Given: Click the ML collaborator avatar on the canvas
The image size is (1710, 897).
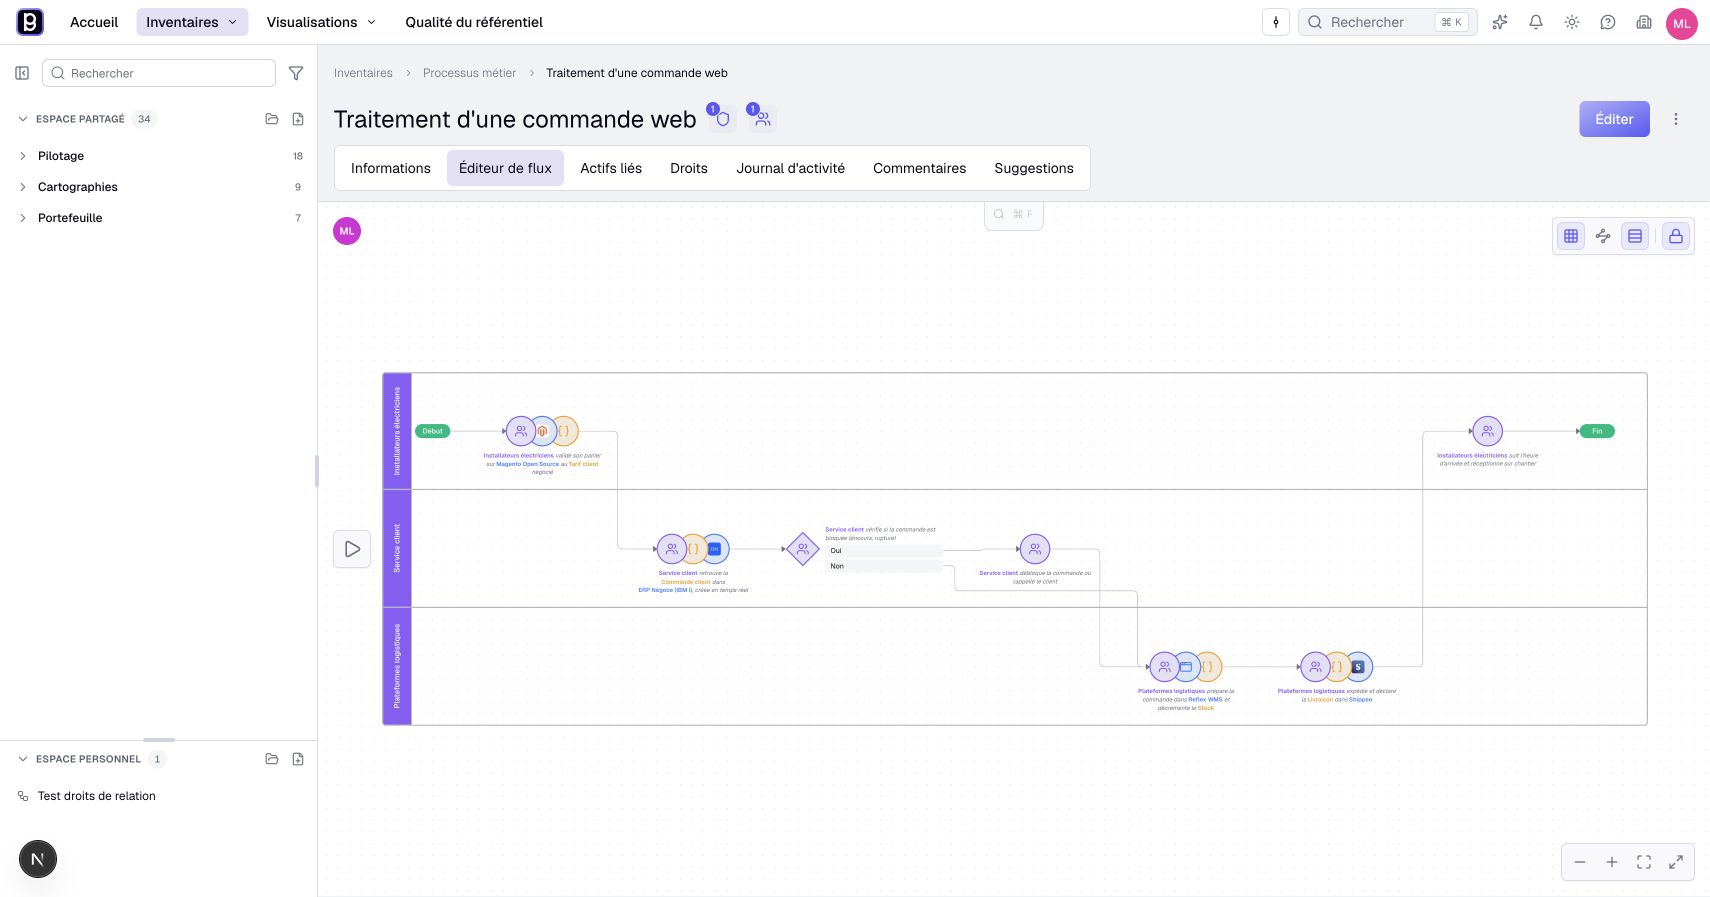Looking at the screenshot, I should click(347, 231).
